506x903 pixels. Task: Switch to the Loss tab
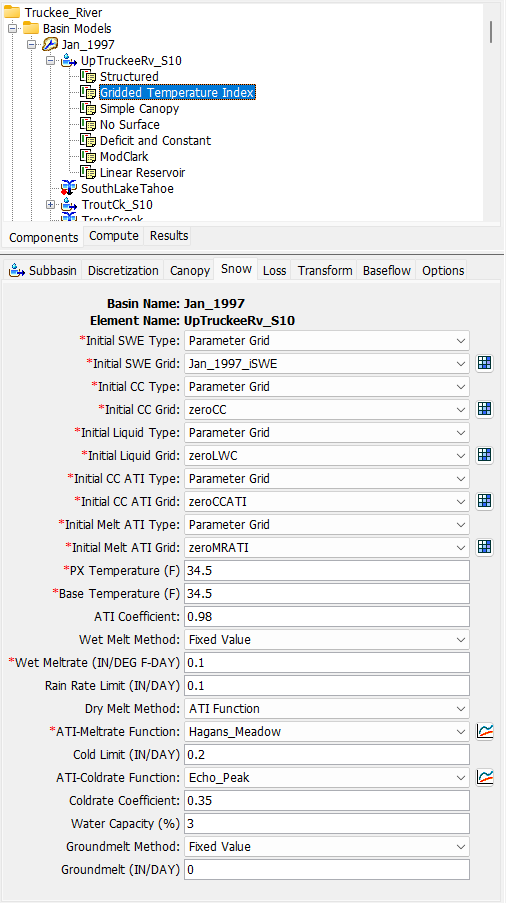coord(275,270)
